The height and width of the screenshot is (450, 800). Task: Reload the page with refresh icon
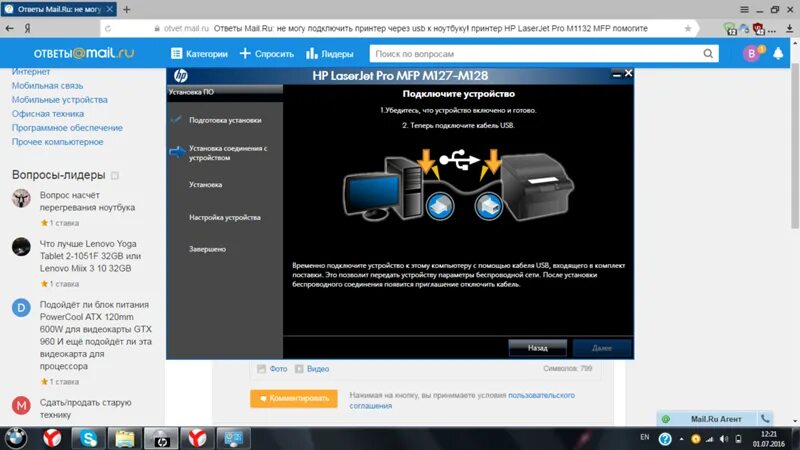point(108,29)
